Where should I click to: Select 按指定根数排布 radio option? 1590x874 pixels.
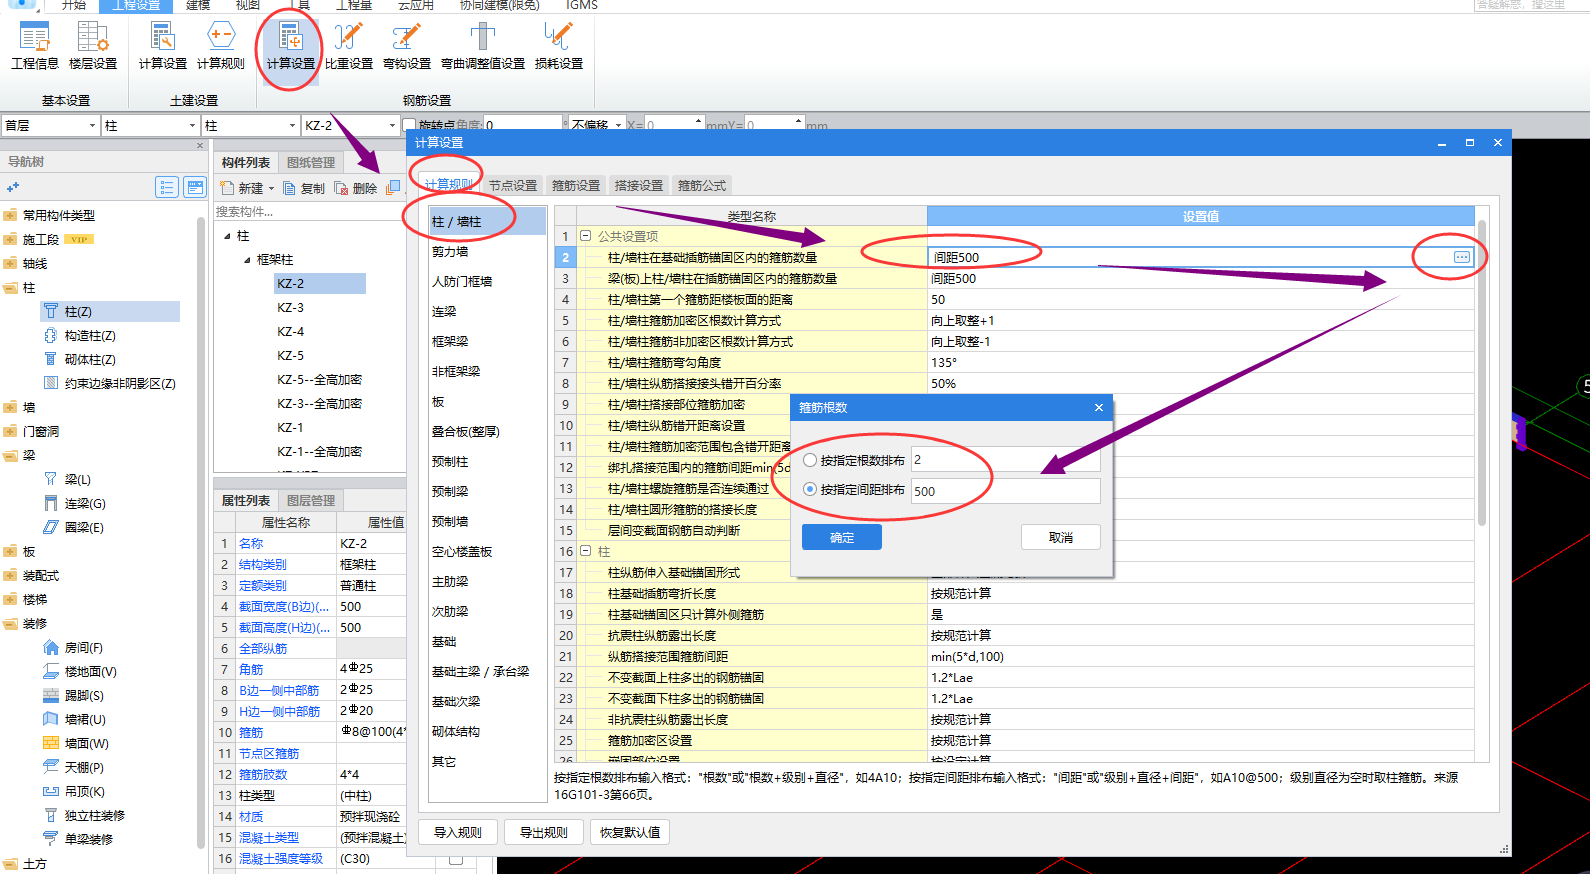coord(810,460)
